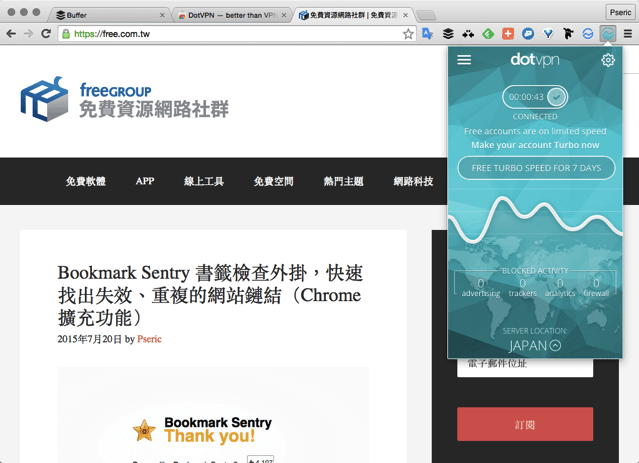This screenshot has width=639, height=463.
Task: Click the 電子郵件位址 email input field
Action: point(525,366)
